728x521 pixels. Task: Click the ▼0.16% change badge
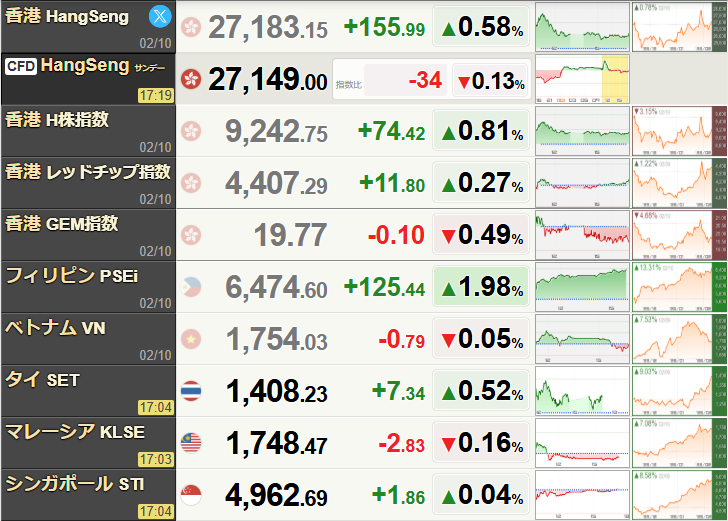[x=481, y=443]
